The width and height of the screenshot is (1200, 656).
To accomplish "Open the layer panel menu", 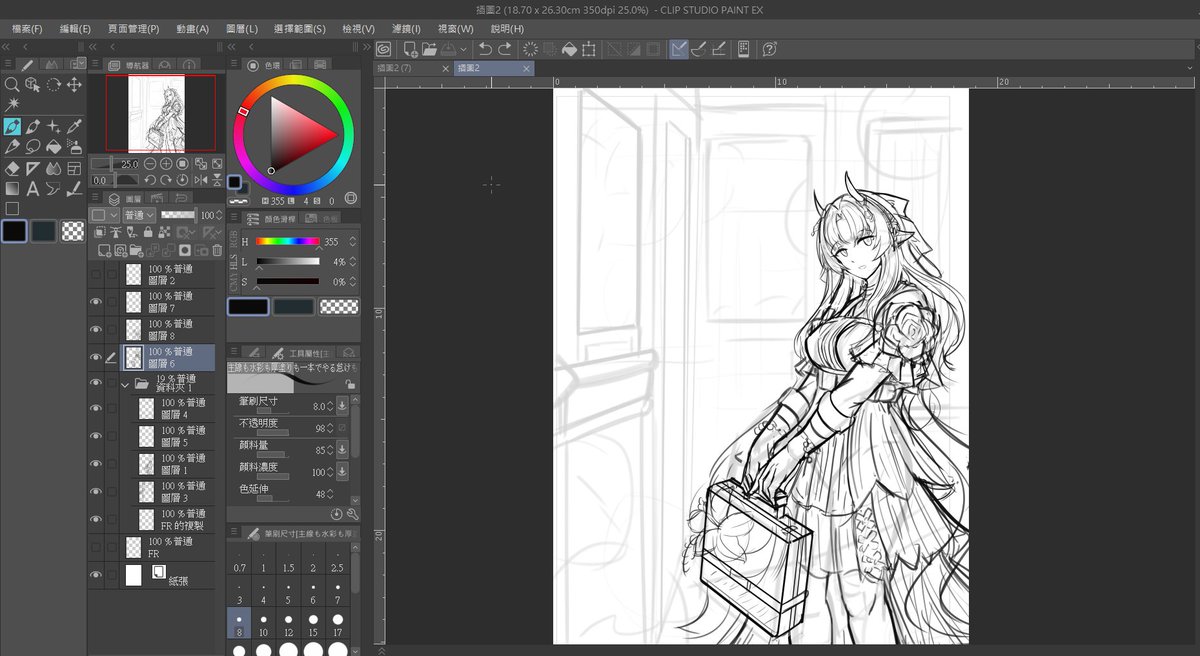I will [93, 198].
